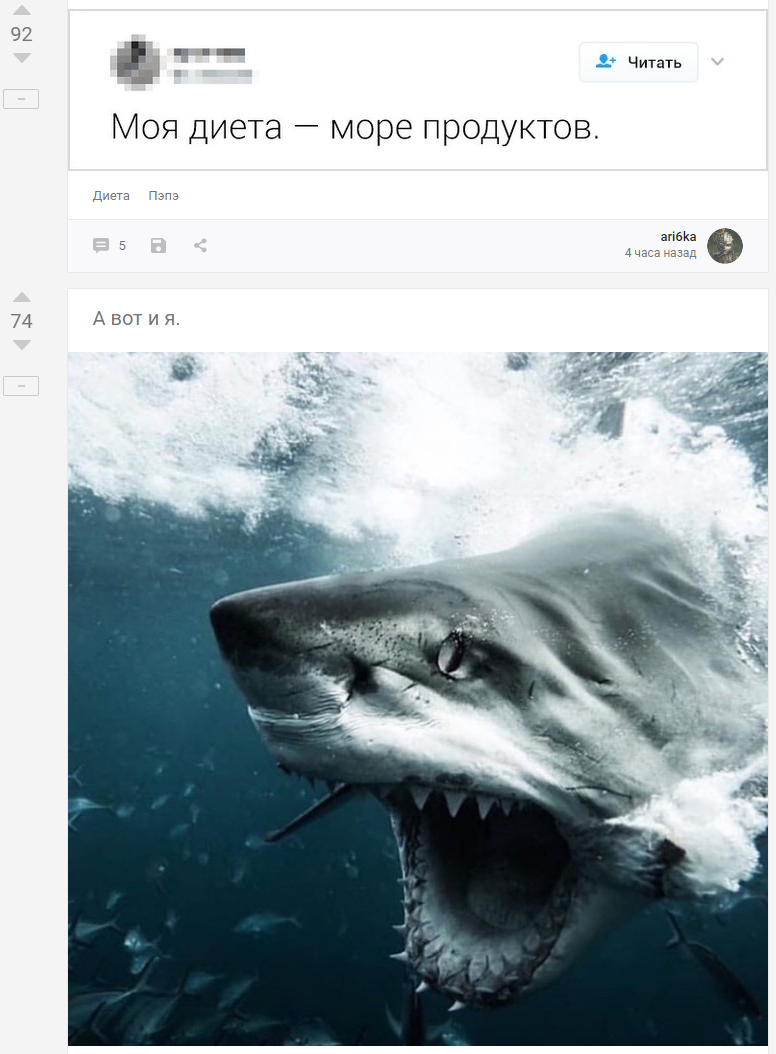Downvote the post rated 74
This screenshot has height=1054, width=776.
(21, 345)
